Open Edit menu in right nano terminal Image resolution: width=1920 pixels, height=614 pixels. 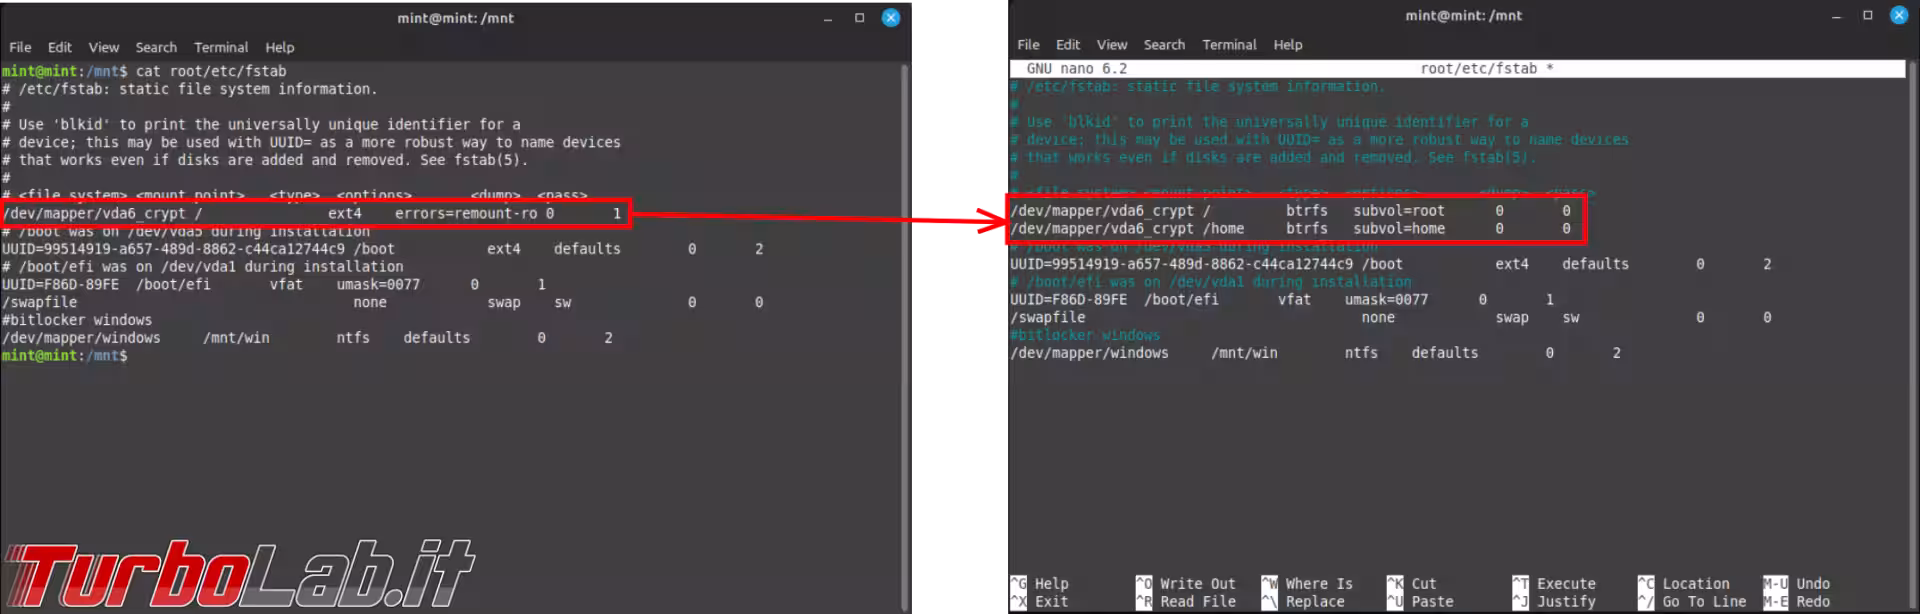coord(1068,45)
